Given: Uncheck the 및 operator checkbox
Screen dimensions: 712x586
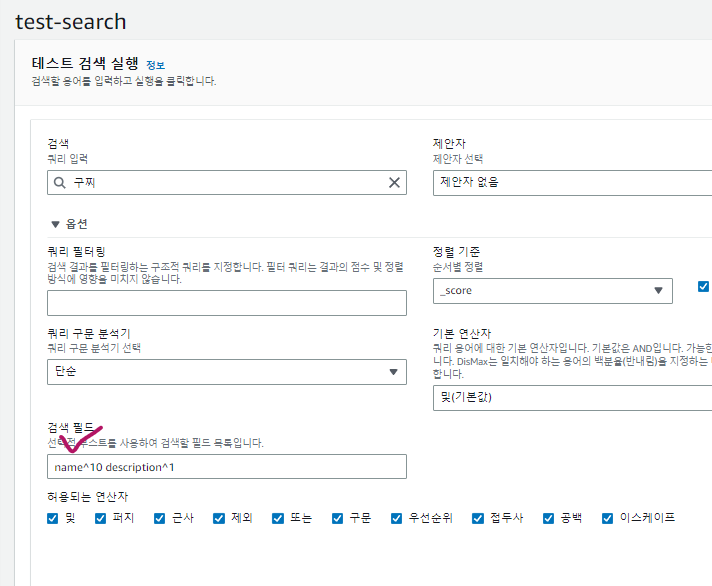Looking at the screenshot, I should (x=53, y=518).
